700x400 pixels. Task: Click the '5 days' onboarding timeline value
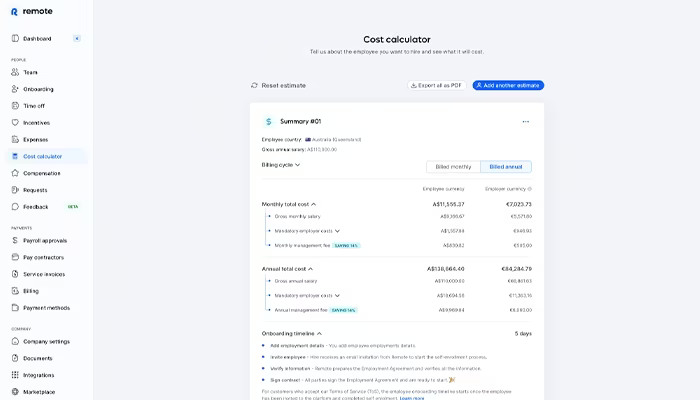tap(523, 333)
